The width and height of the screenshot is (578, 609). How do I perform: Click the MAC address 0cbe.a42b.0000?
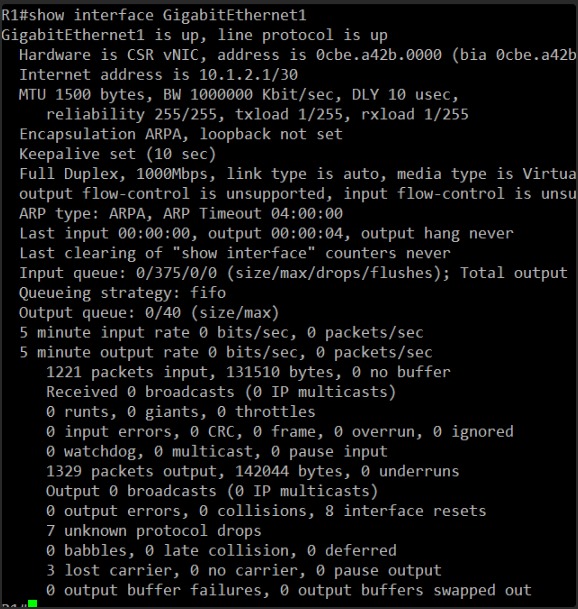point(379,55)
